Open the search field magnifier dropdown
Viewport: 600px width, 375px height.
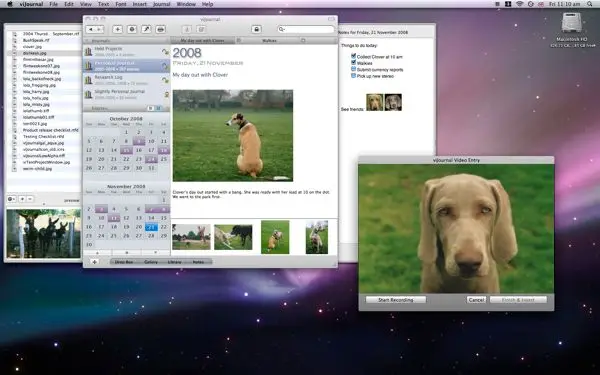pos(282,29)
